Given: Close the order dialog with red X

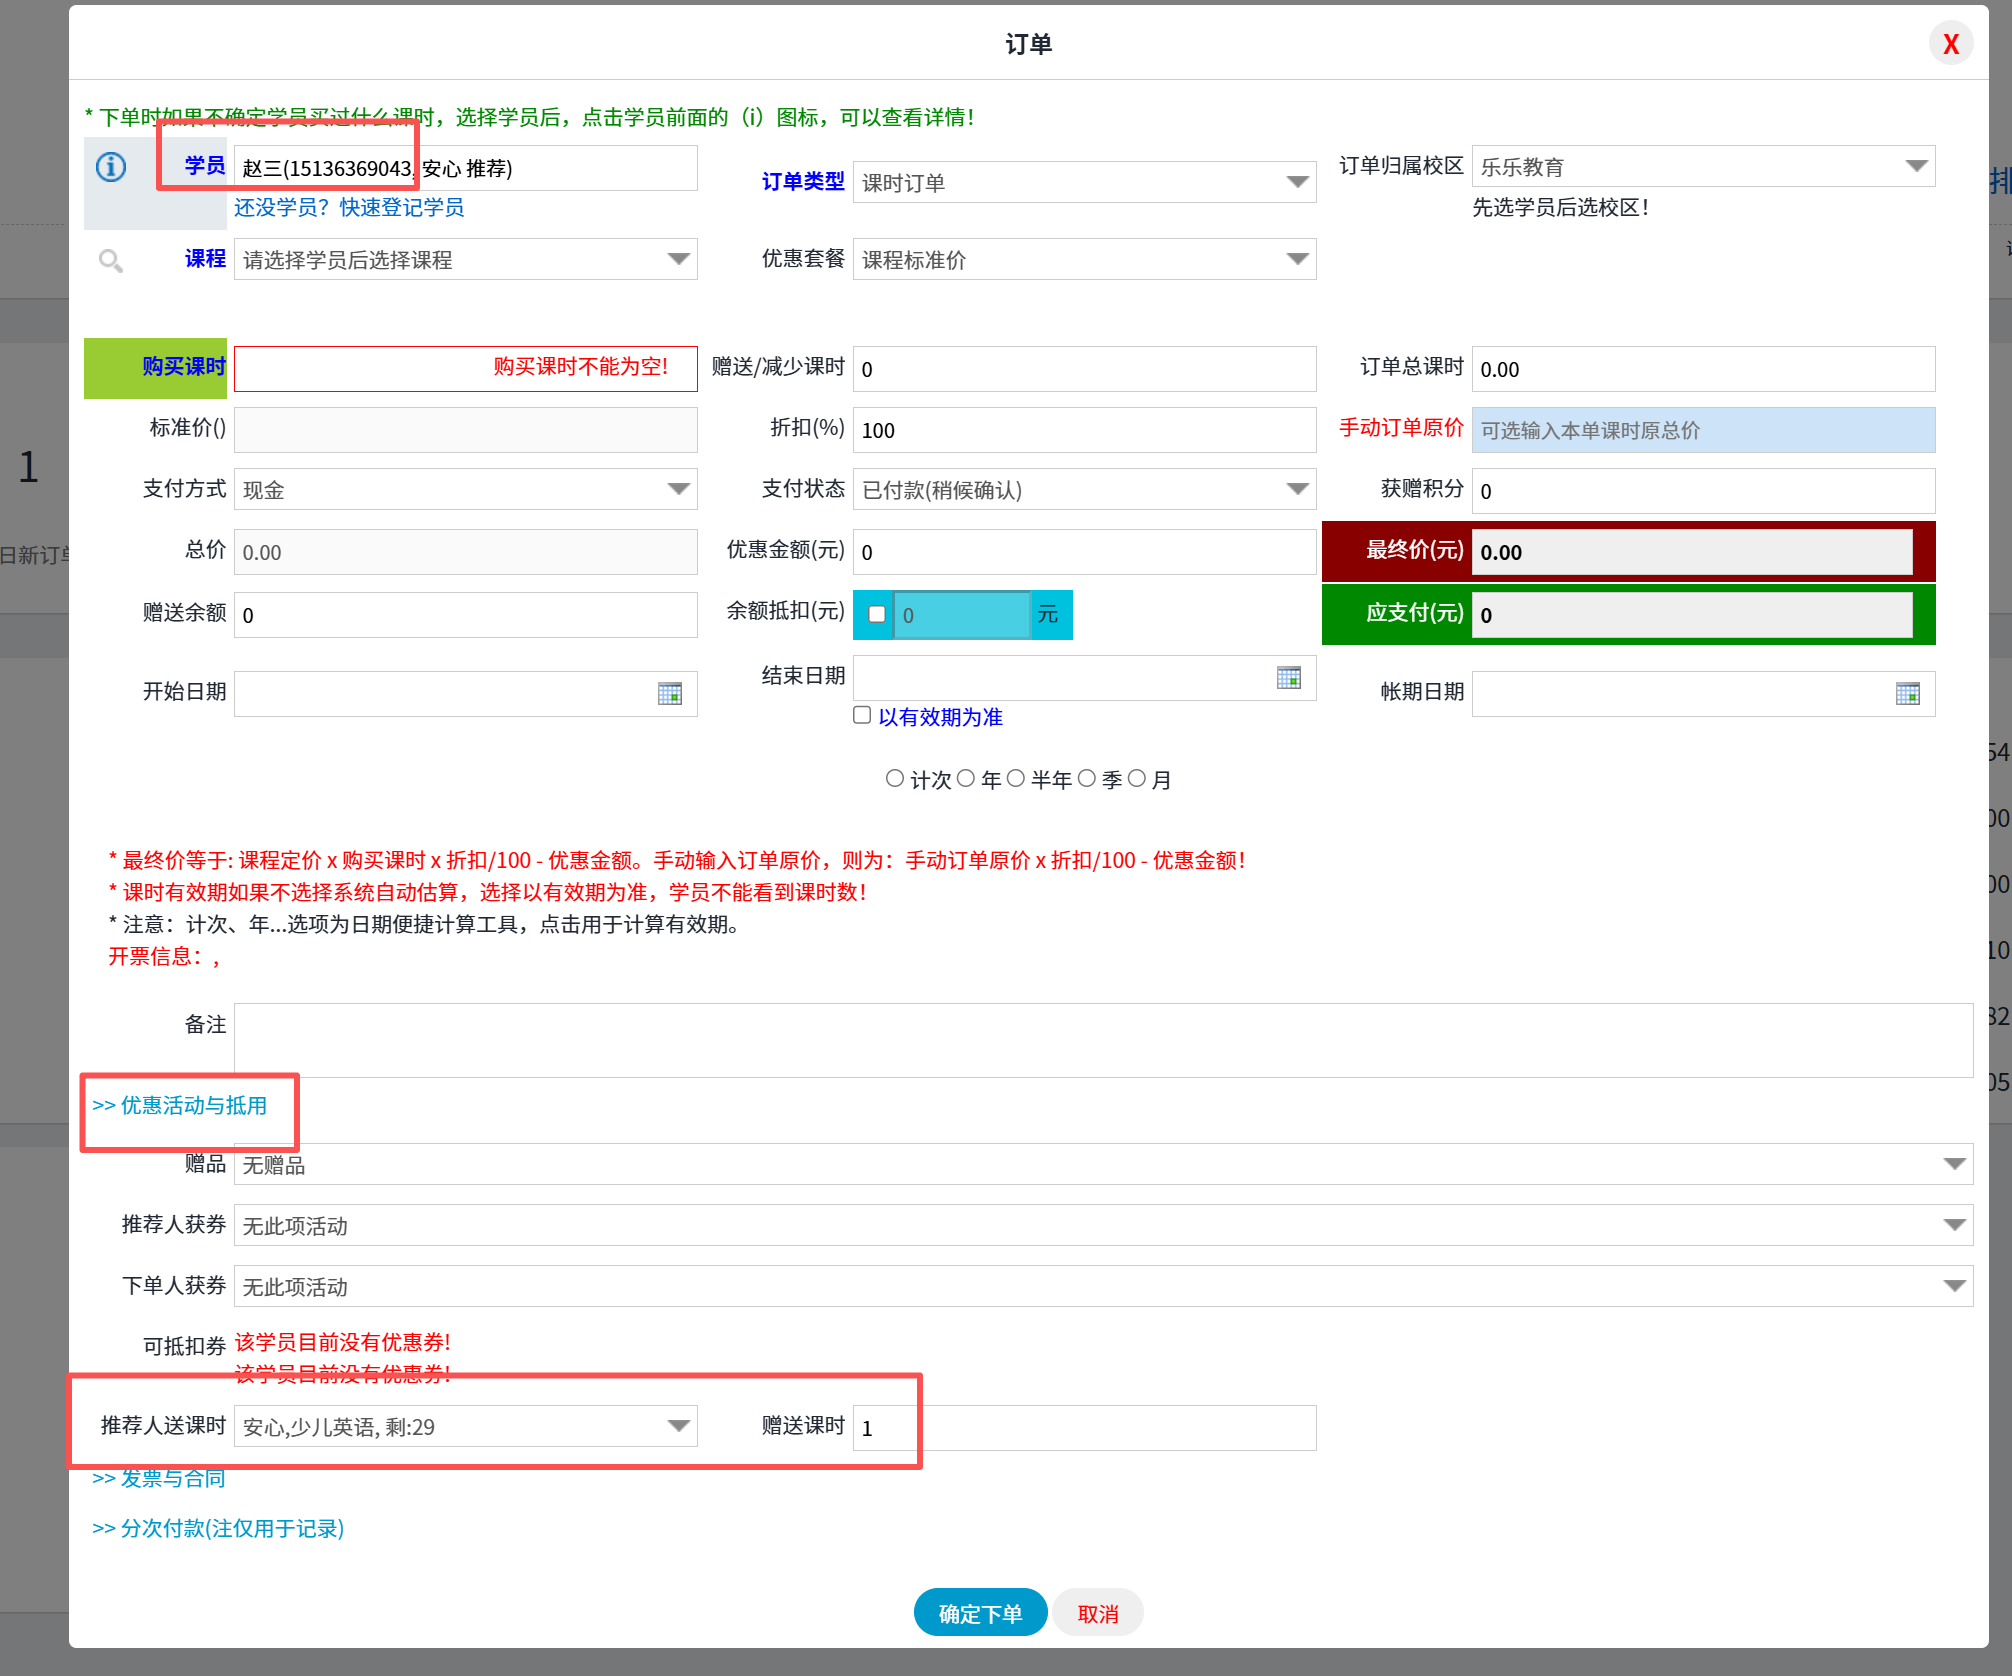Looking at the screenshot, I should click(1950, 44).
